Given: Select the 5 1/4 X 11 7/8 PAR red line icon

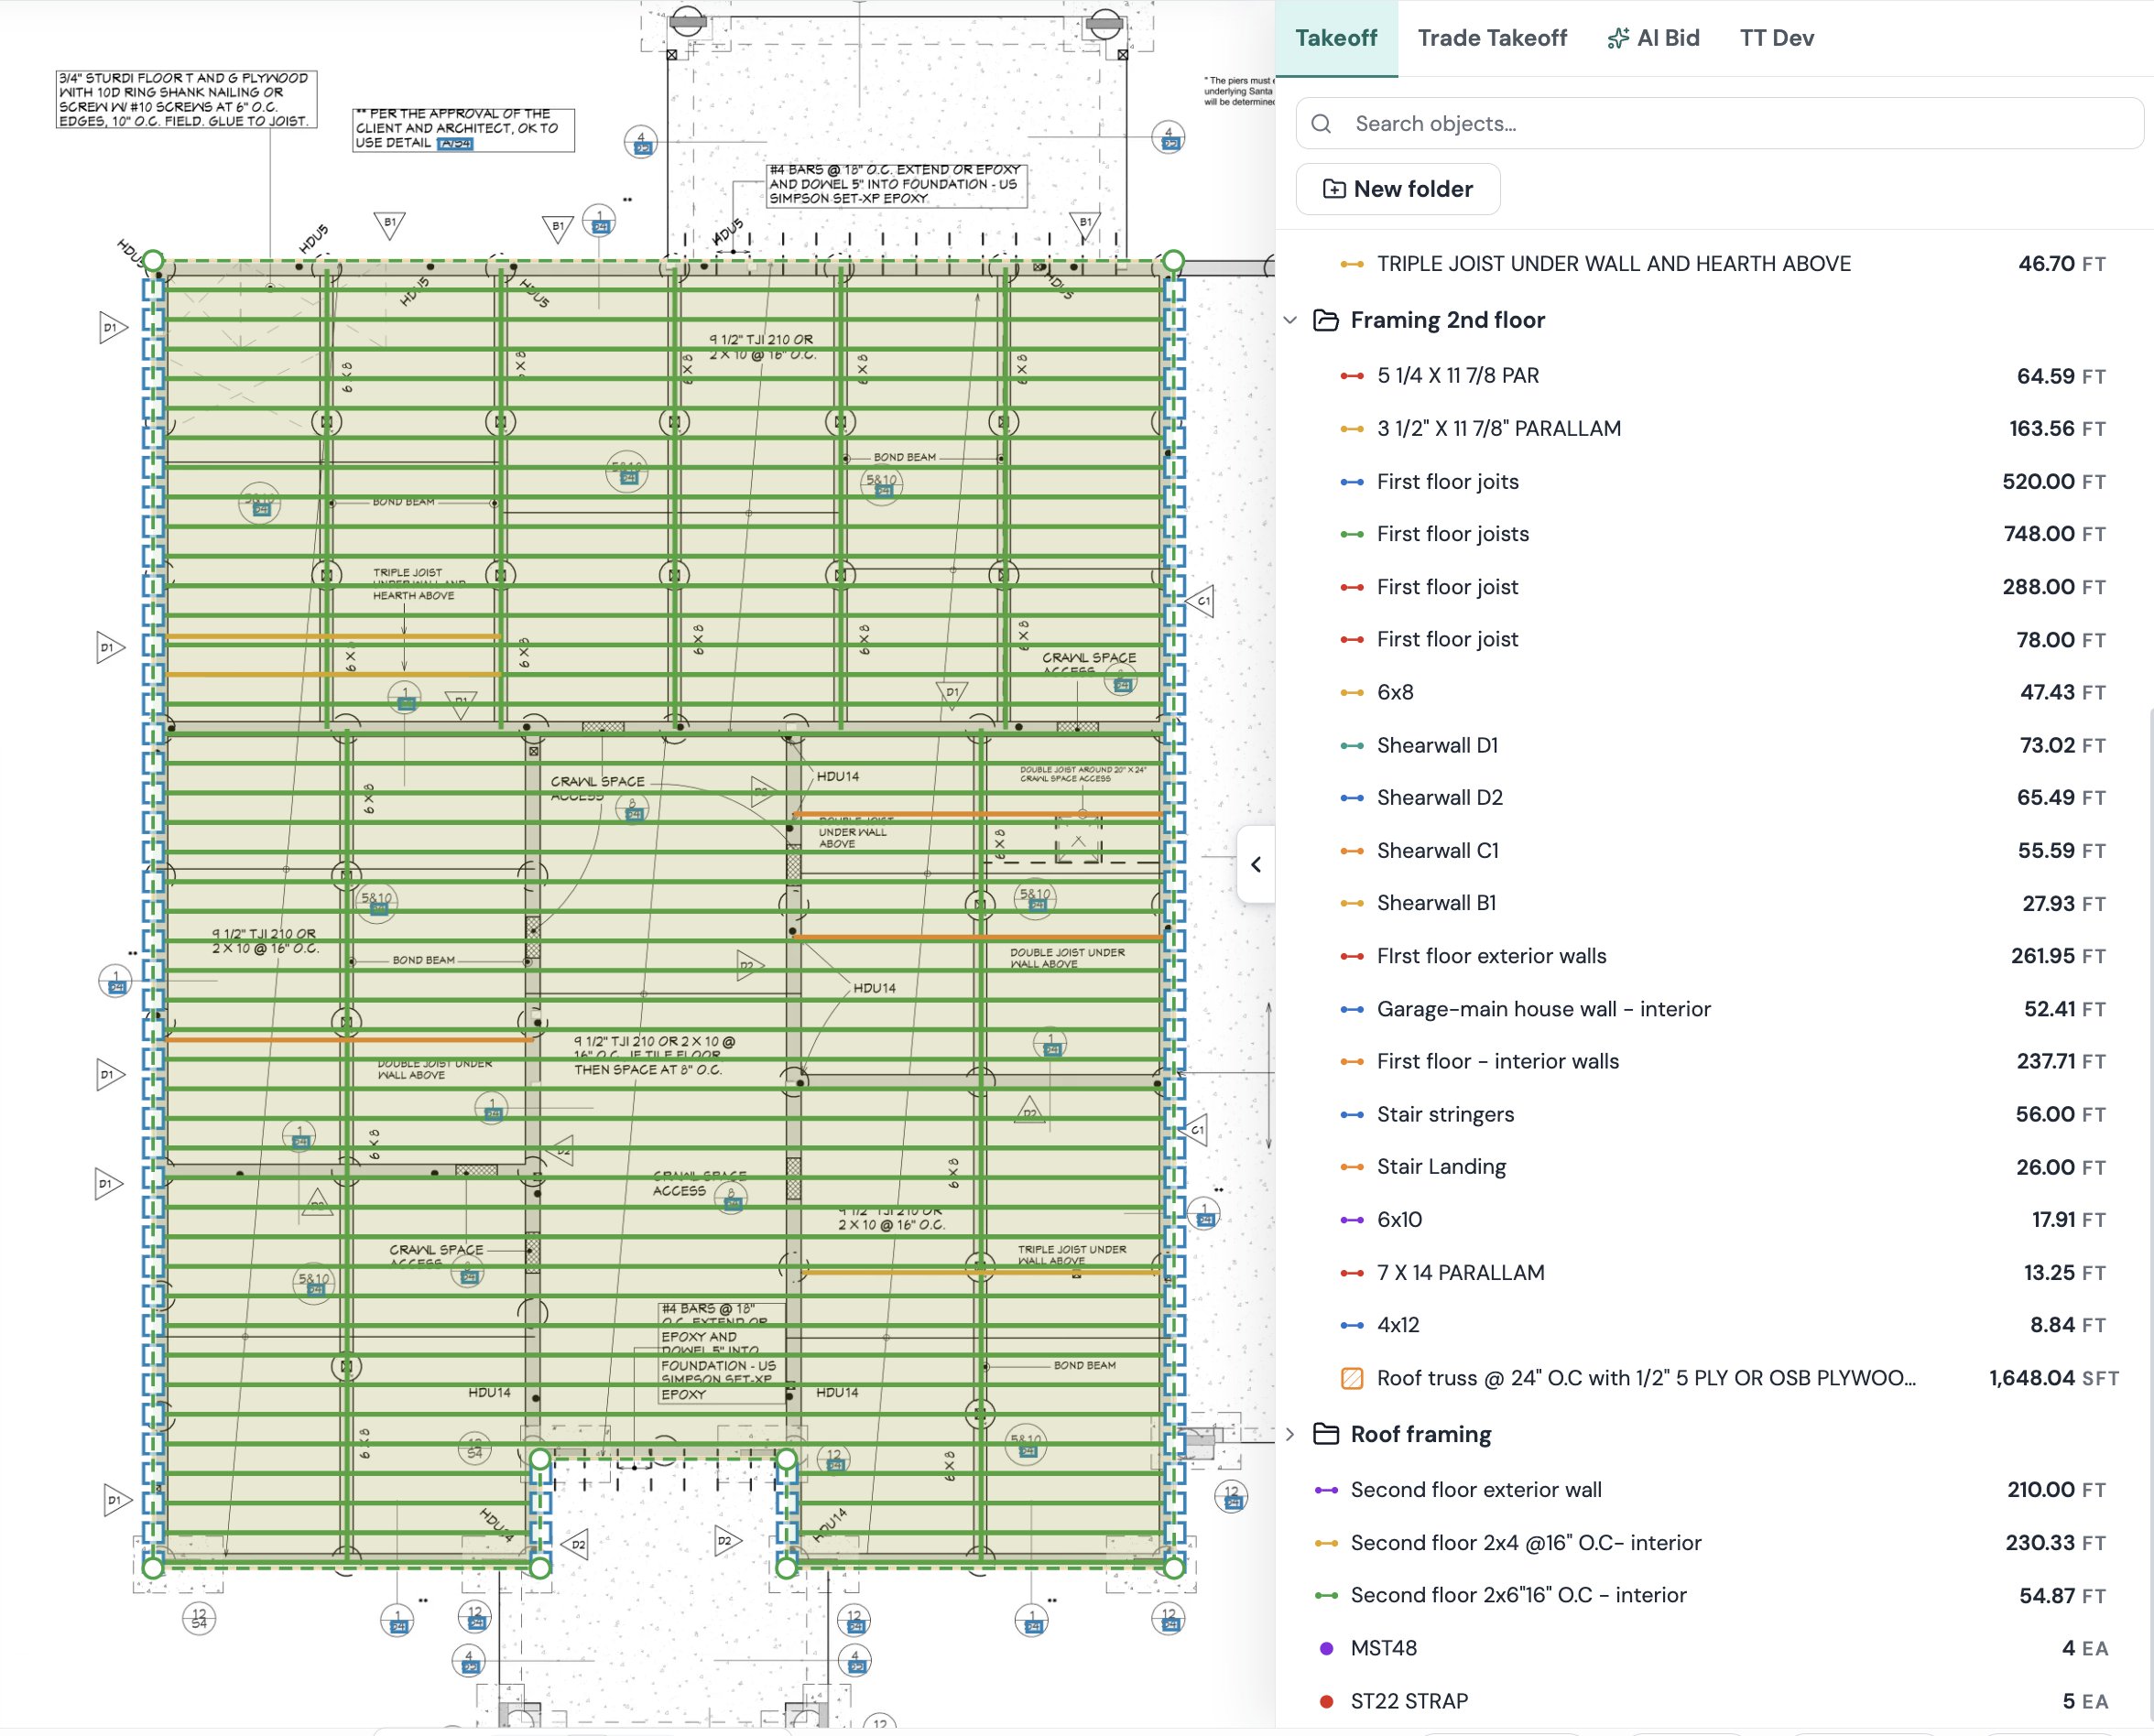Looking at the screenshot, I should (x=1351, y=376).
